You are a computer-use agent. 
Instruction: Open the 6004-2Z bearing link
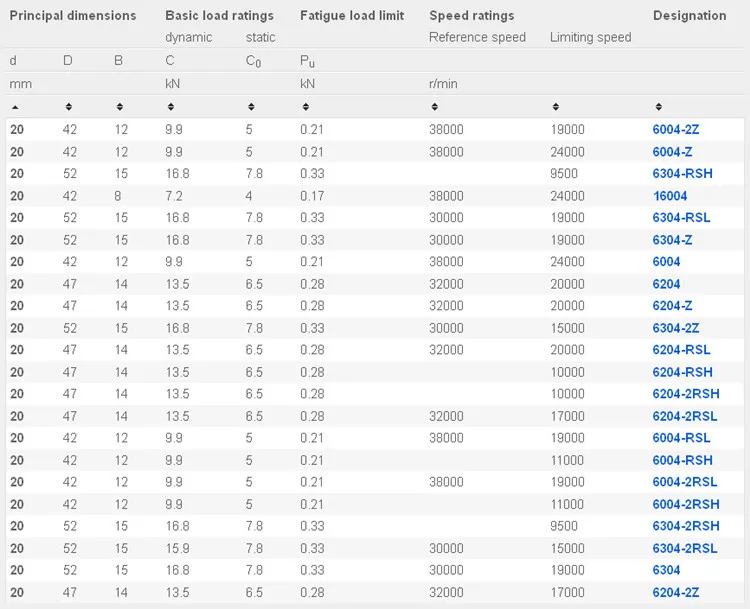[675, 130]
